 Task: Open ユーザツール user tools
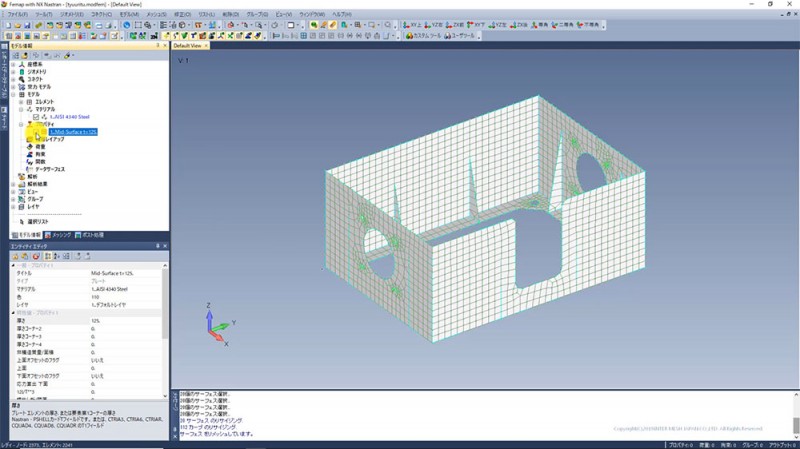coord(460,36)
